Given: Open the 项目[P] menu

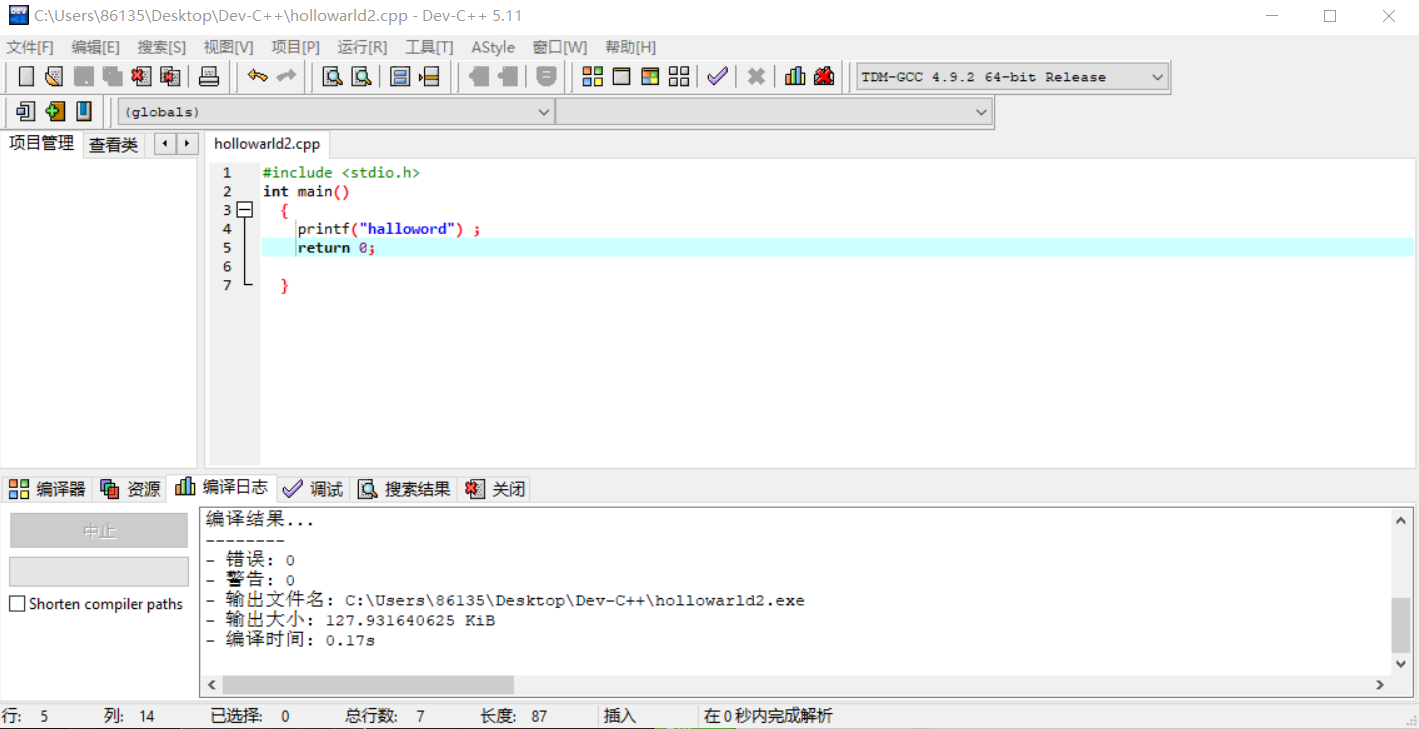Looking at the screenshot, I should point(295,47).
